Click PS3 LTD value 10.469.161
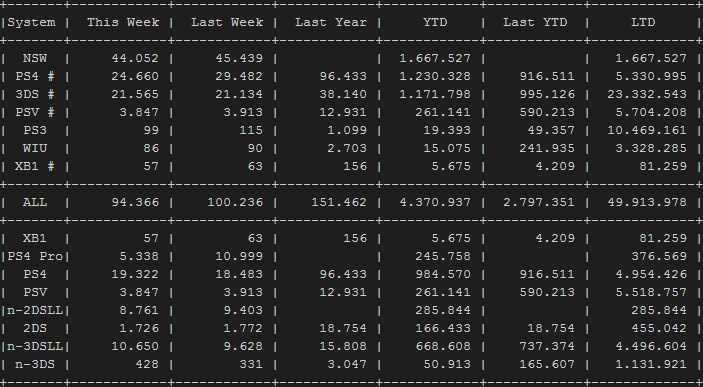703x387 pixels. point(647,130)
